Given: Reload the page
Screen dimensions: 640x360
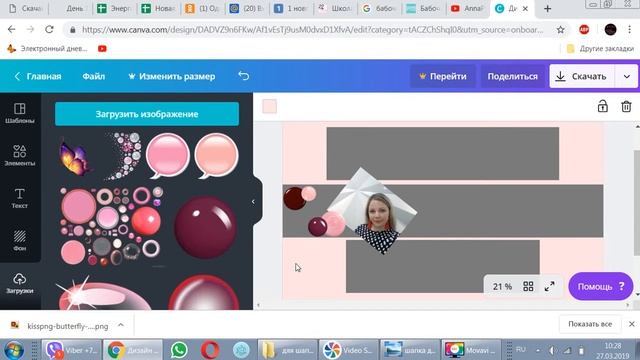Looking at the screenshot, I should click(x=49, y=29).
